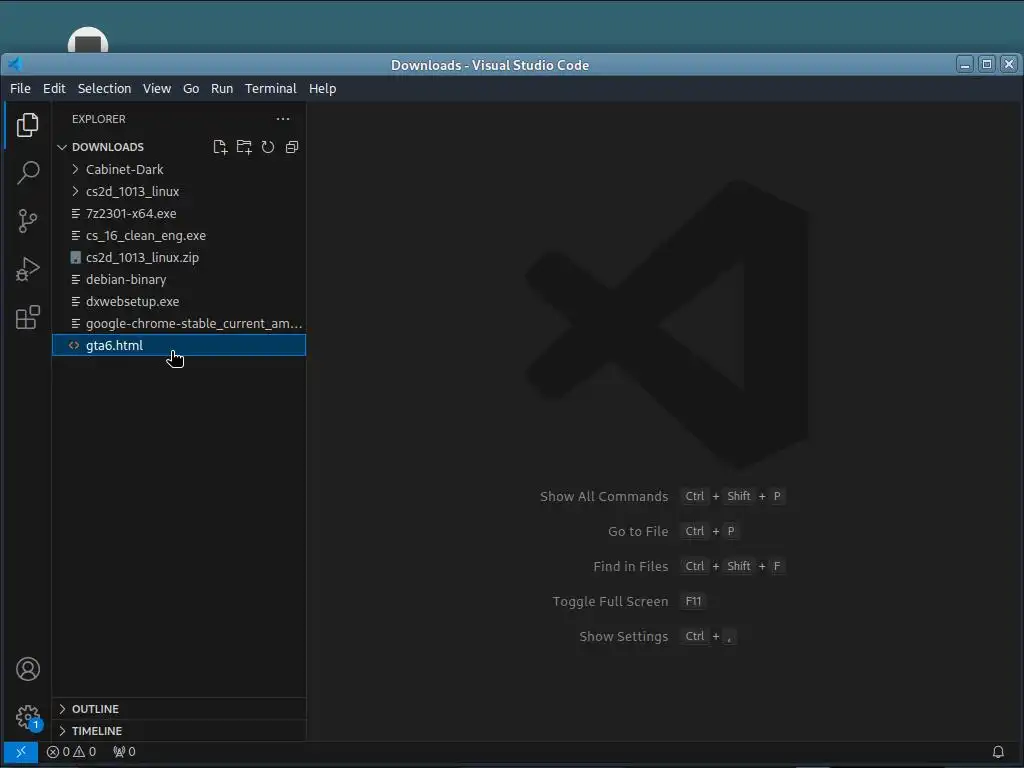Open the Accounts menu icon
The image size is (1024, 768).
27,669
